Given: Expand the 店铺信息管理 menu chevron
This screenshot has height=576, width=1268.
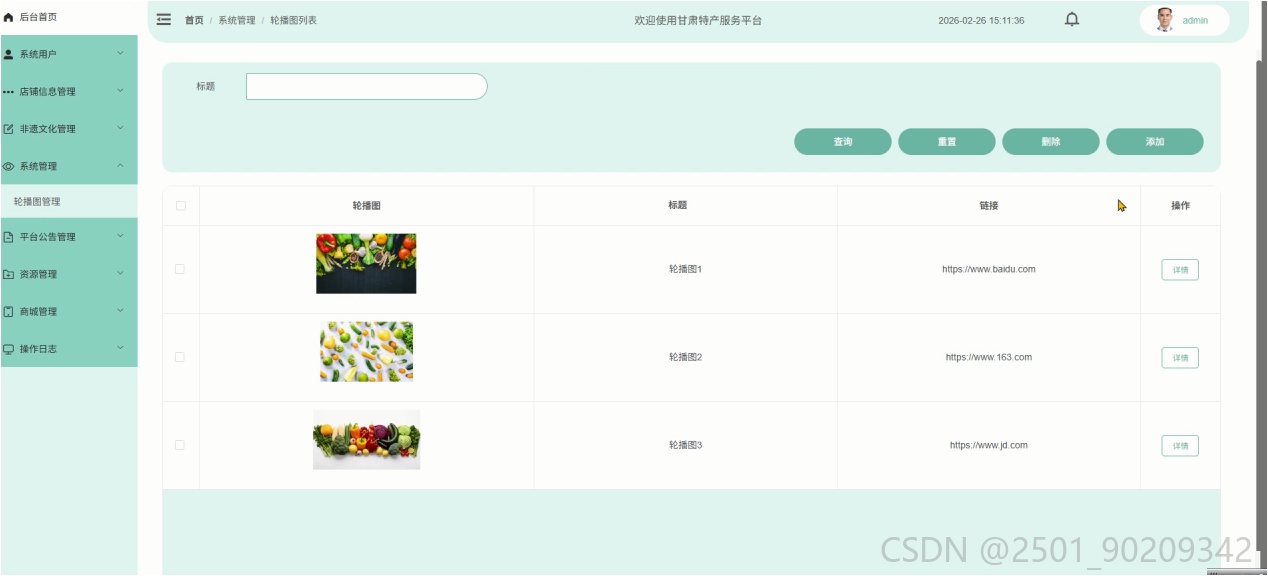Looking at the screenshot, I should tap(120, 91).
